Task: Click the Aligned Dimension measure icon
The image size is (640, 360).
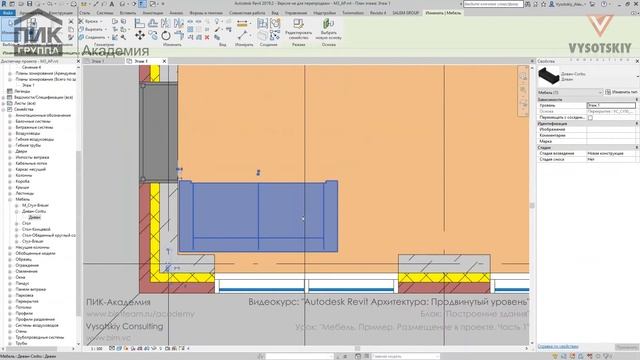Action: tap(242, 24)
